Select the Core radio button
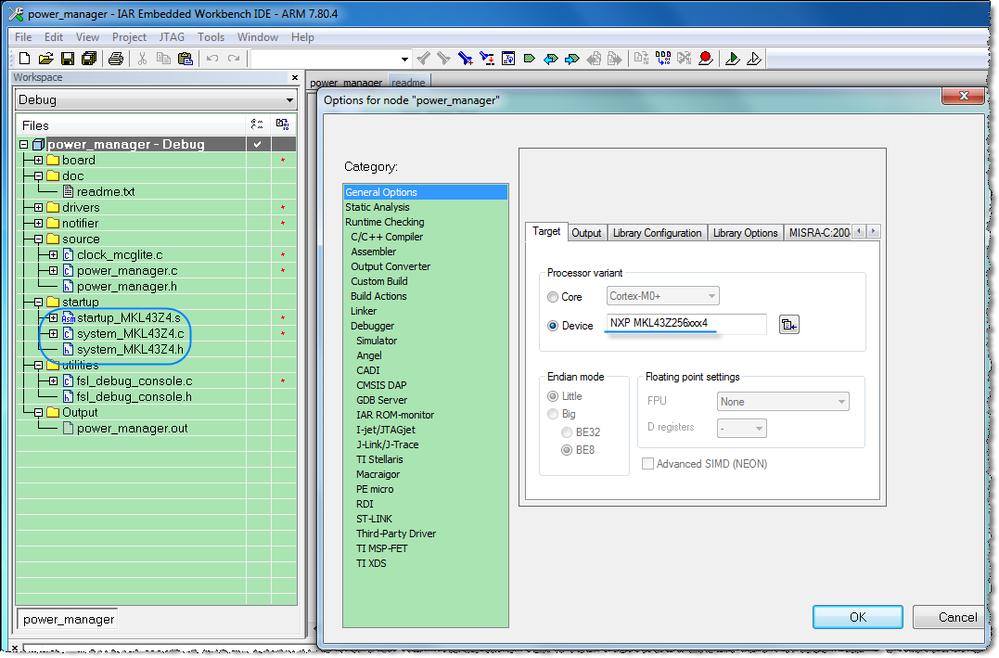Screen dimensions: 999x658 pyautogui.click(x=552, y=297)
